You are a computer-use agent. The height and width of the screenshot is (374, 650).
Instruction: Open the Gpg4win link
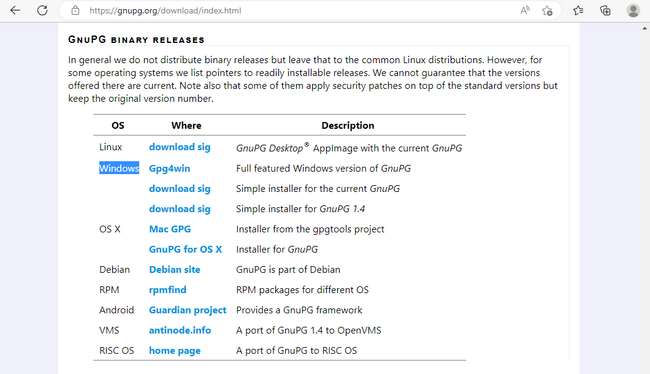[x=170, y=168]
